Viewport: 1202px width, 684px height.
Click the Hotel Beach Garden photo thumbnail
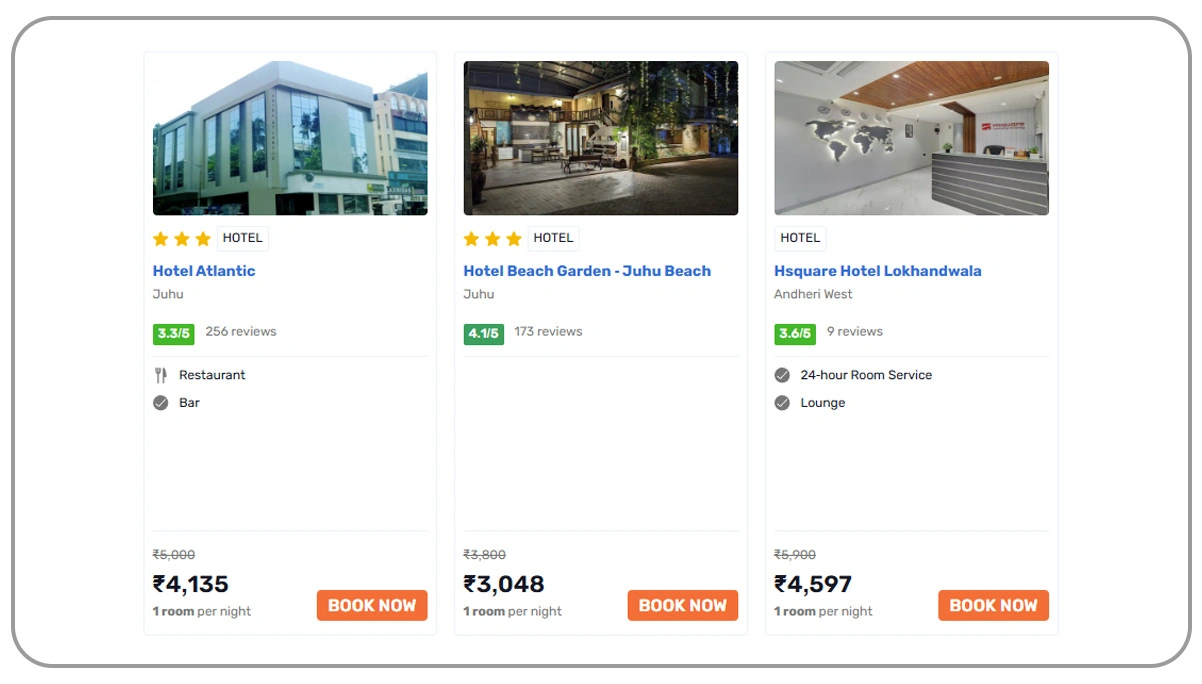pyautogui.click(x=600, y=138)
